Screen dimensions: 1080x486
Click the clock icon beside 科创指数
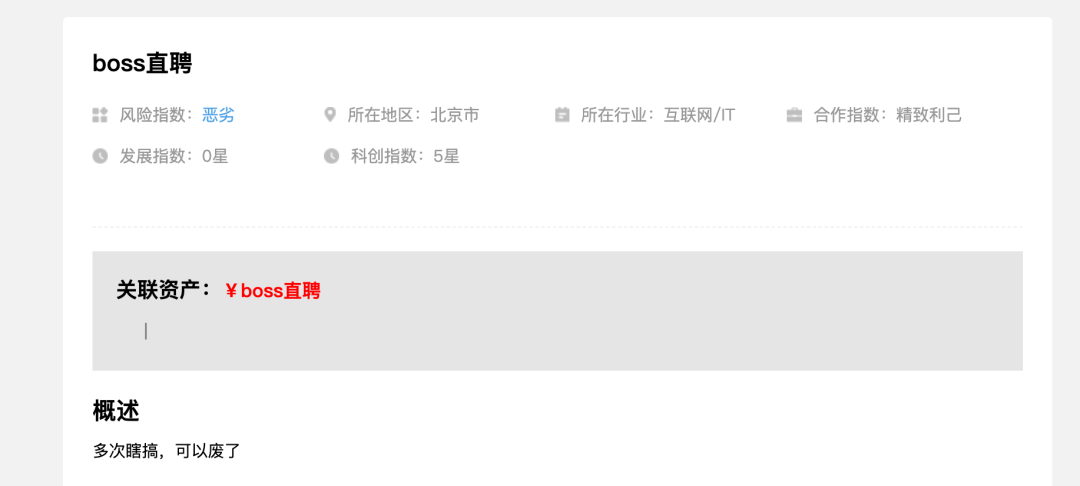tap(331, 156)
